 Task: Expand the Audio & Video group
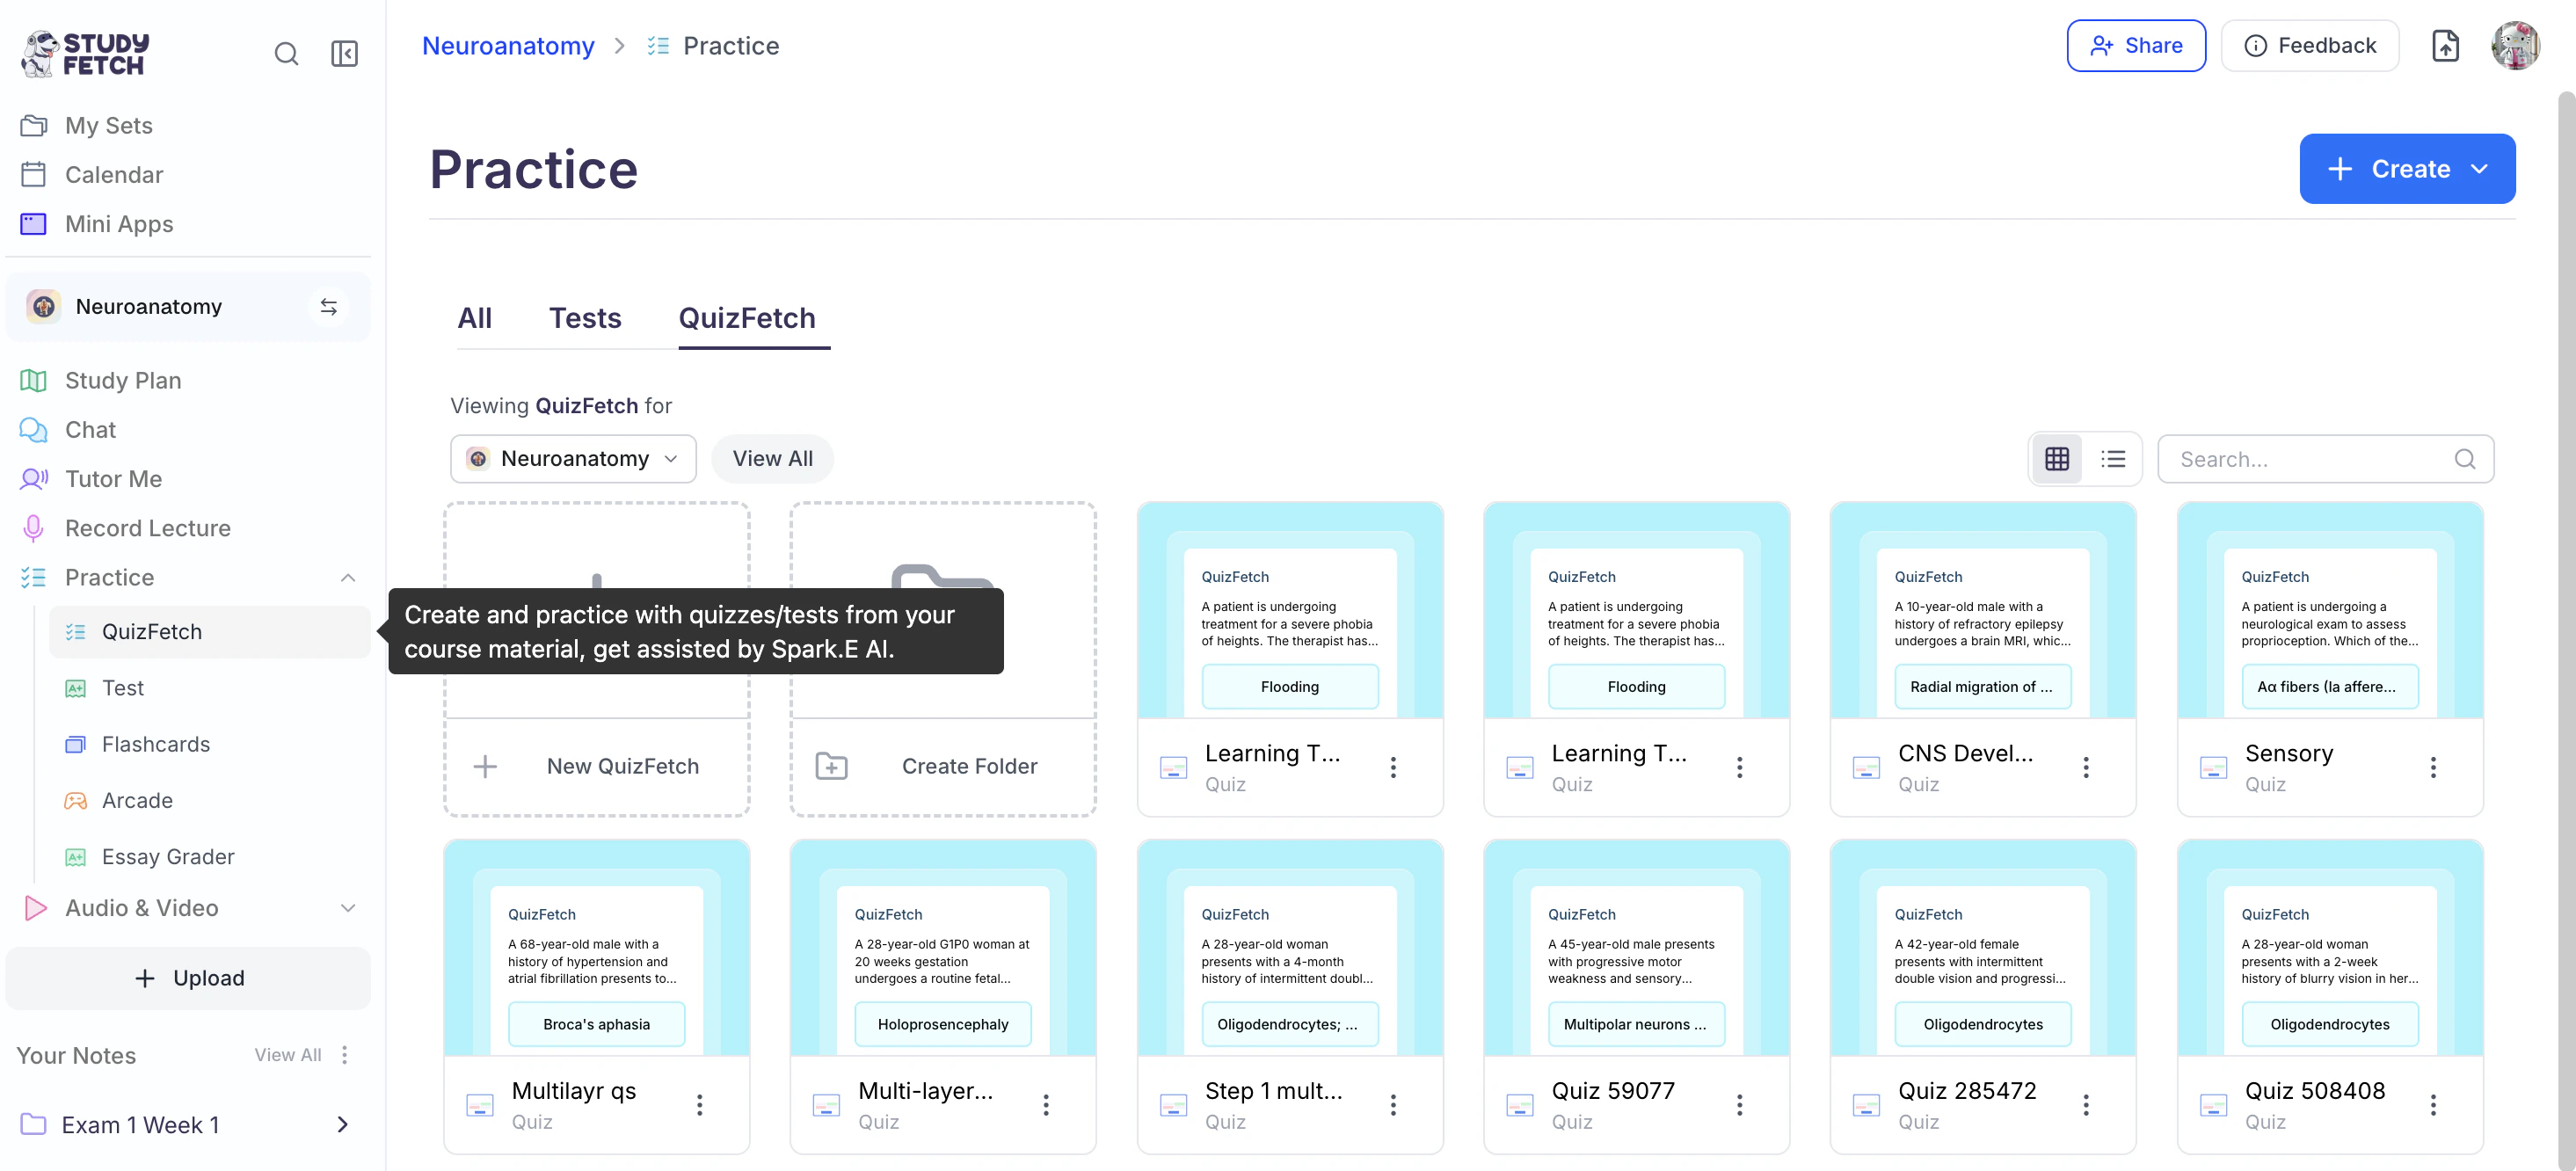pos(348,907)
